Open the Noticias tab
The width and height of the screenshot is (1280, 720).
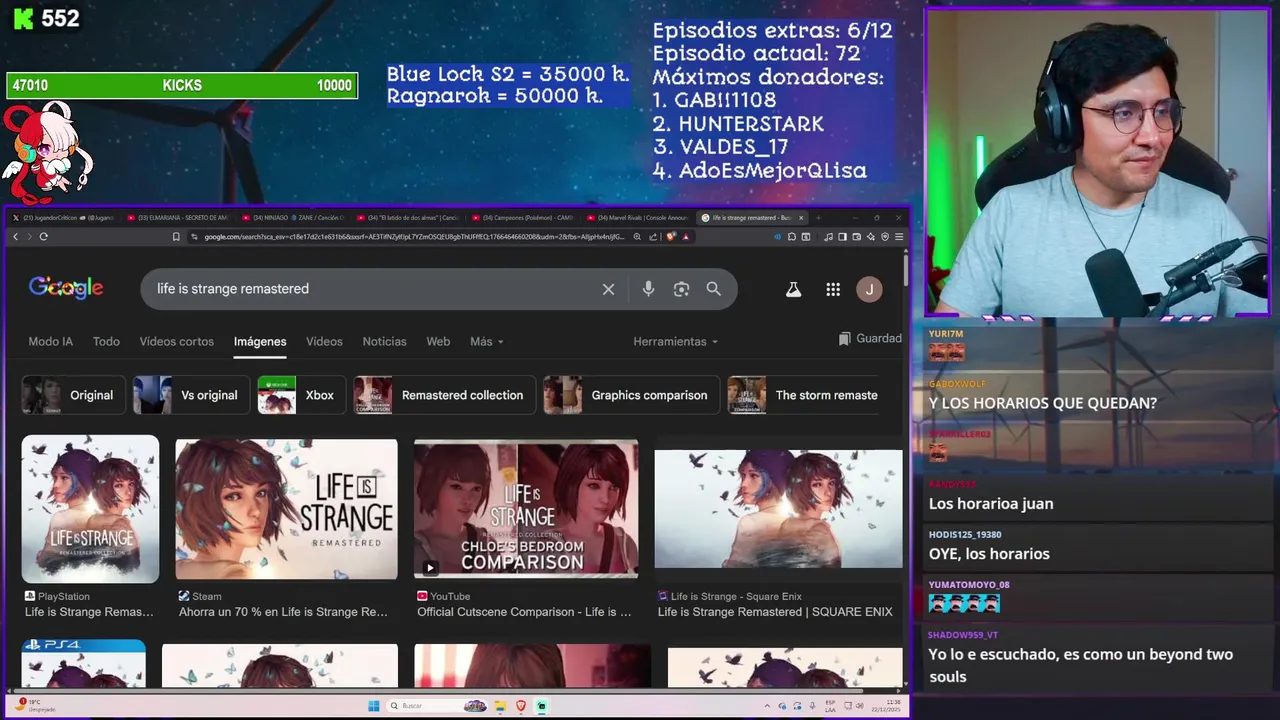point(384,342)
